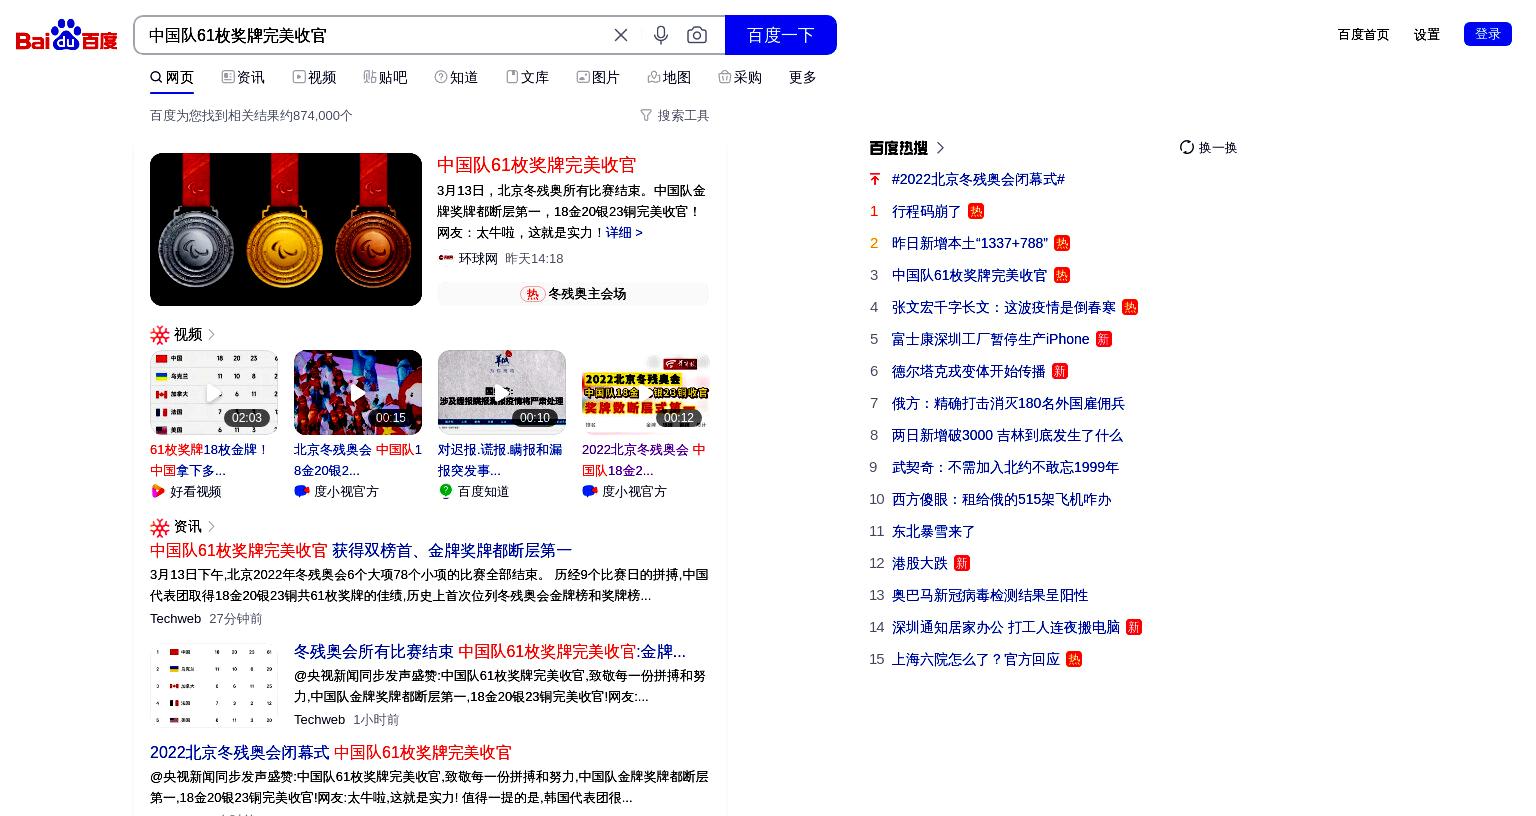Open hot search 张文宏千字长文

tap(1004, 307)
